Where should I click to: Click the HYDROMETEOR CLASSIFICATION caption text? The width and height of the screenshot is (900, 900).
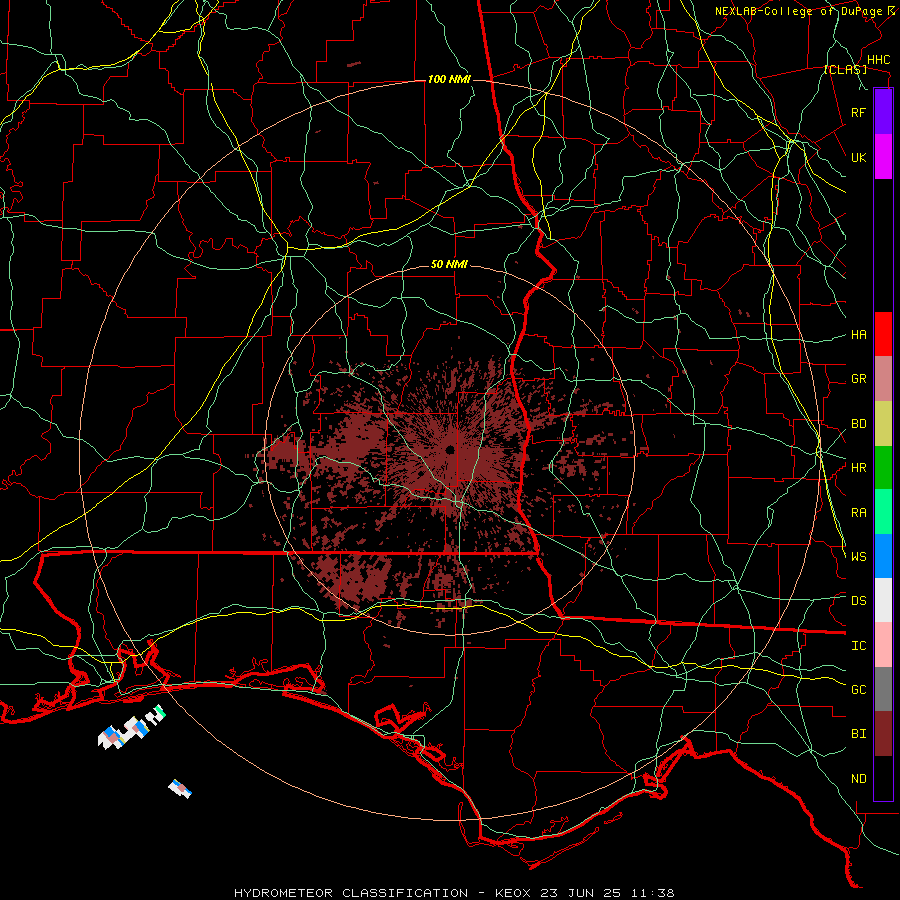click(x=351, y=893)
